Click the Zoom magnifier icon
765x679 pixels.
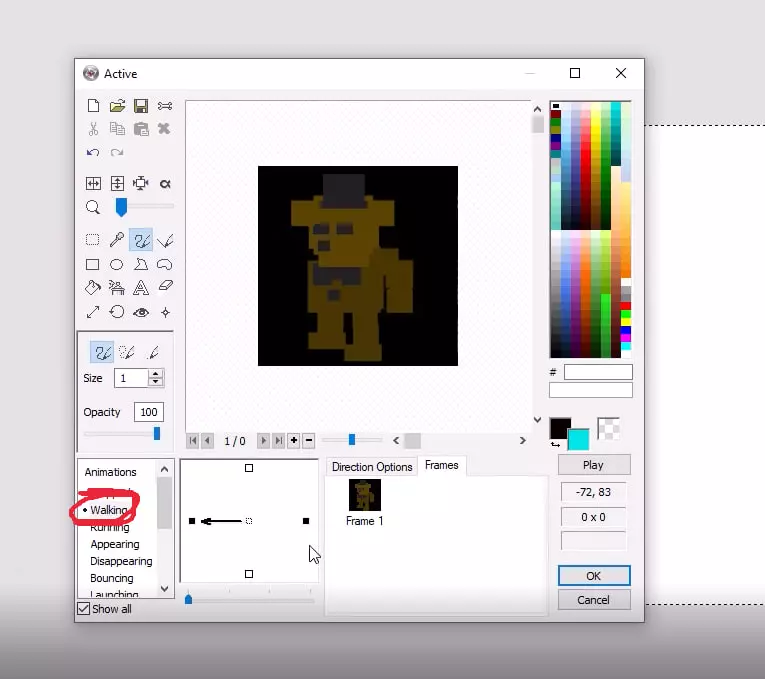click(93, 207)
